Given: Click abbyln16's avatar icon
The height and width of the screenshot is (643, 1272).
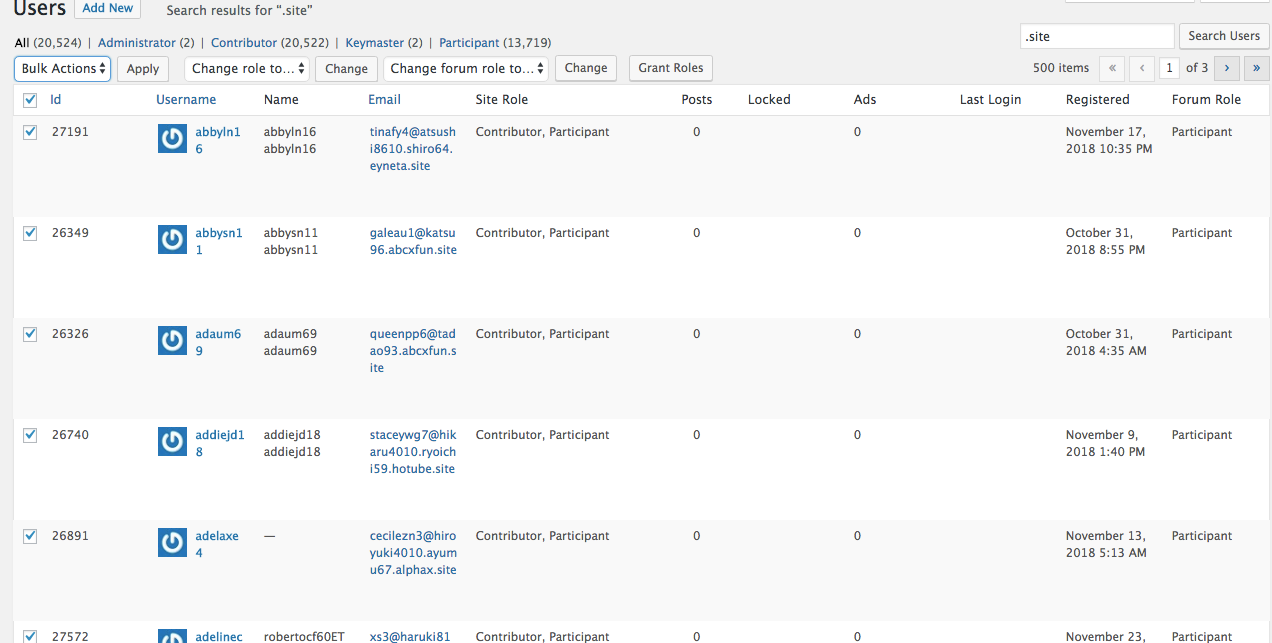Looking at the screenshot, I should 172,138.
